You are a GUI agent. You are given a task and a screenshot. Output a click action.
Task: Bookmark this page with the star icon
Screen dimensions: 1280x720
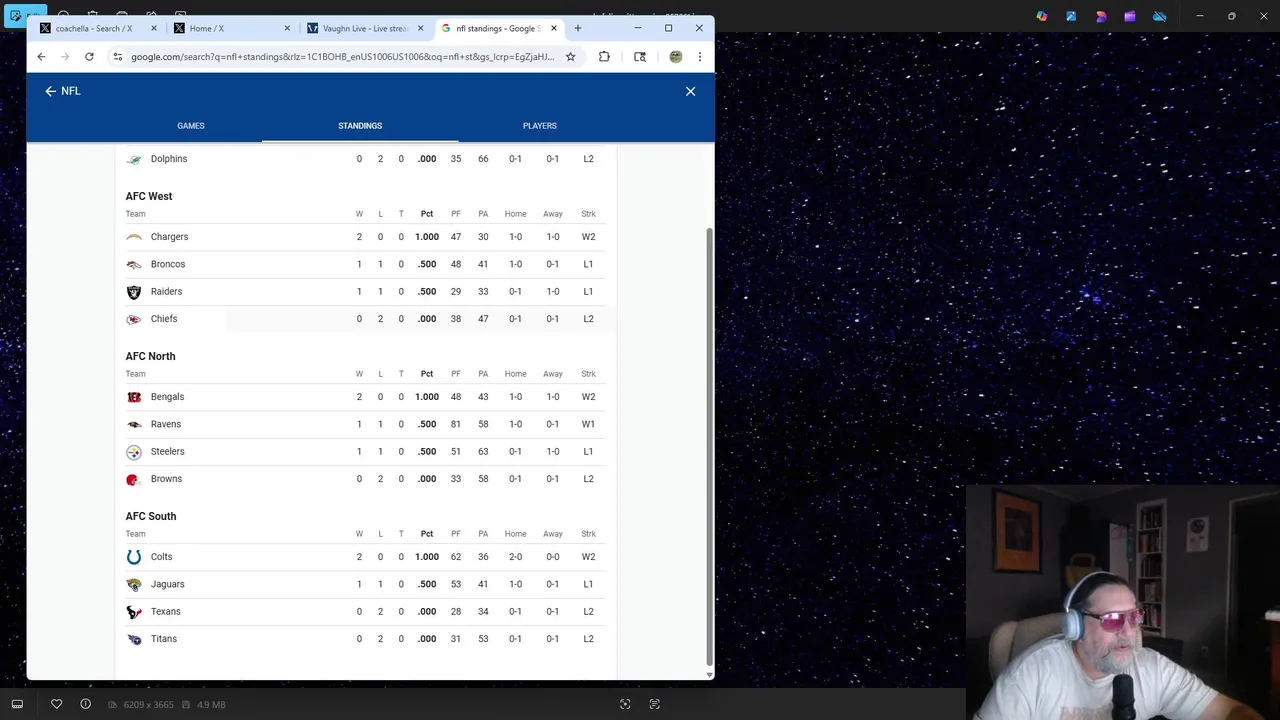click(570, 57)
